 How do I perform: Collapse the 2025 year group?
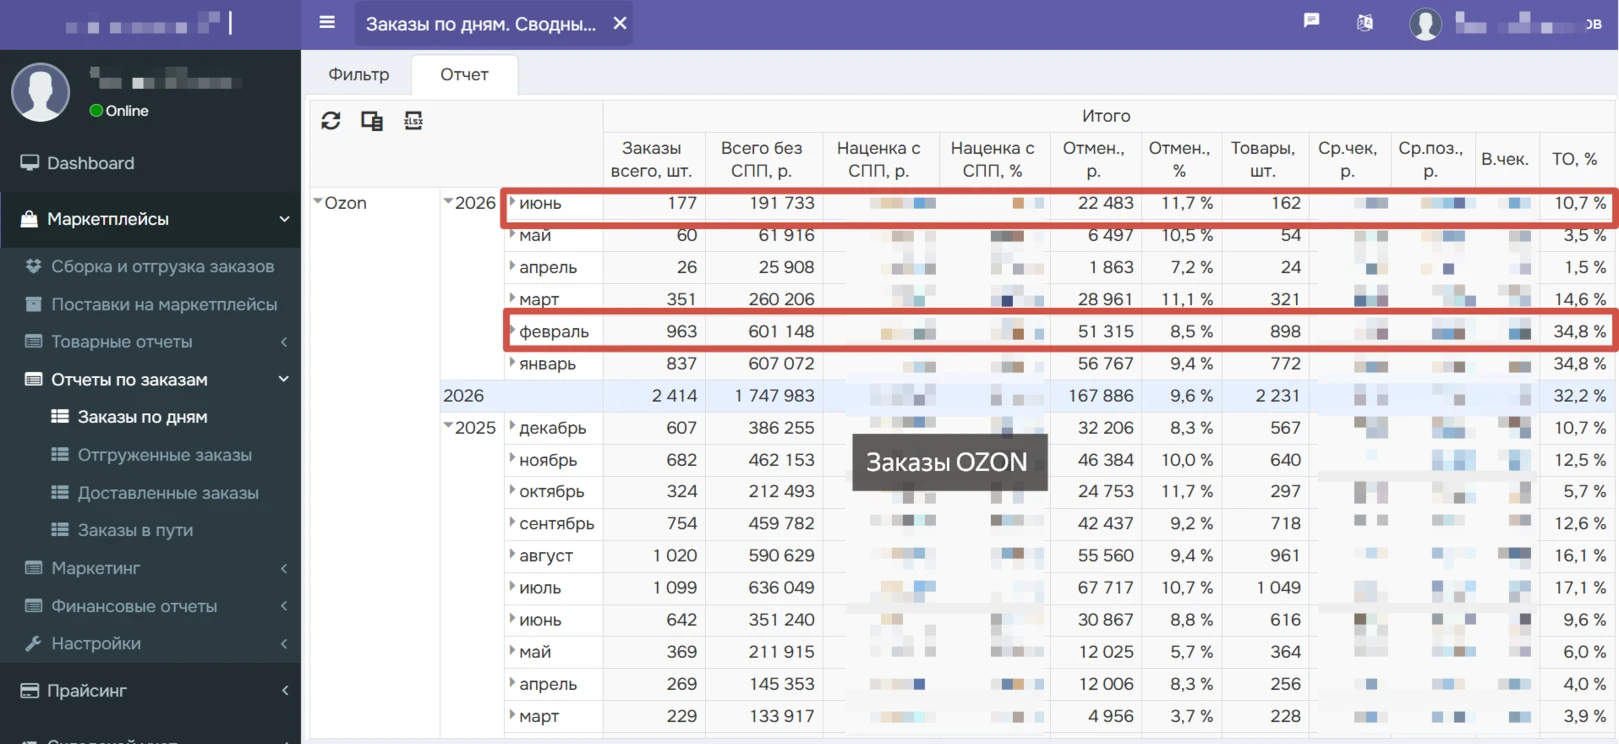(x=448, y=427)
